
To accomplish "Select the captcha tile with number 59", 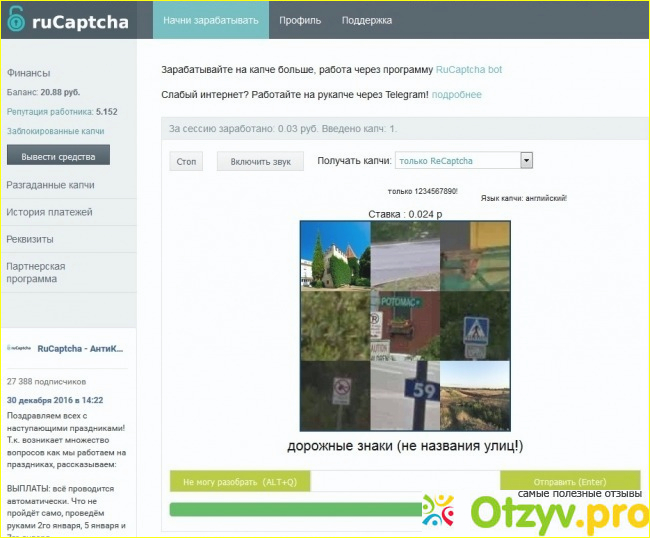I will pos(404,395).
